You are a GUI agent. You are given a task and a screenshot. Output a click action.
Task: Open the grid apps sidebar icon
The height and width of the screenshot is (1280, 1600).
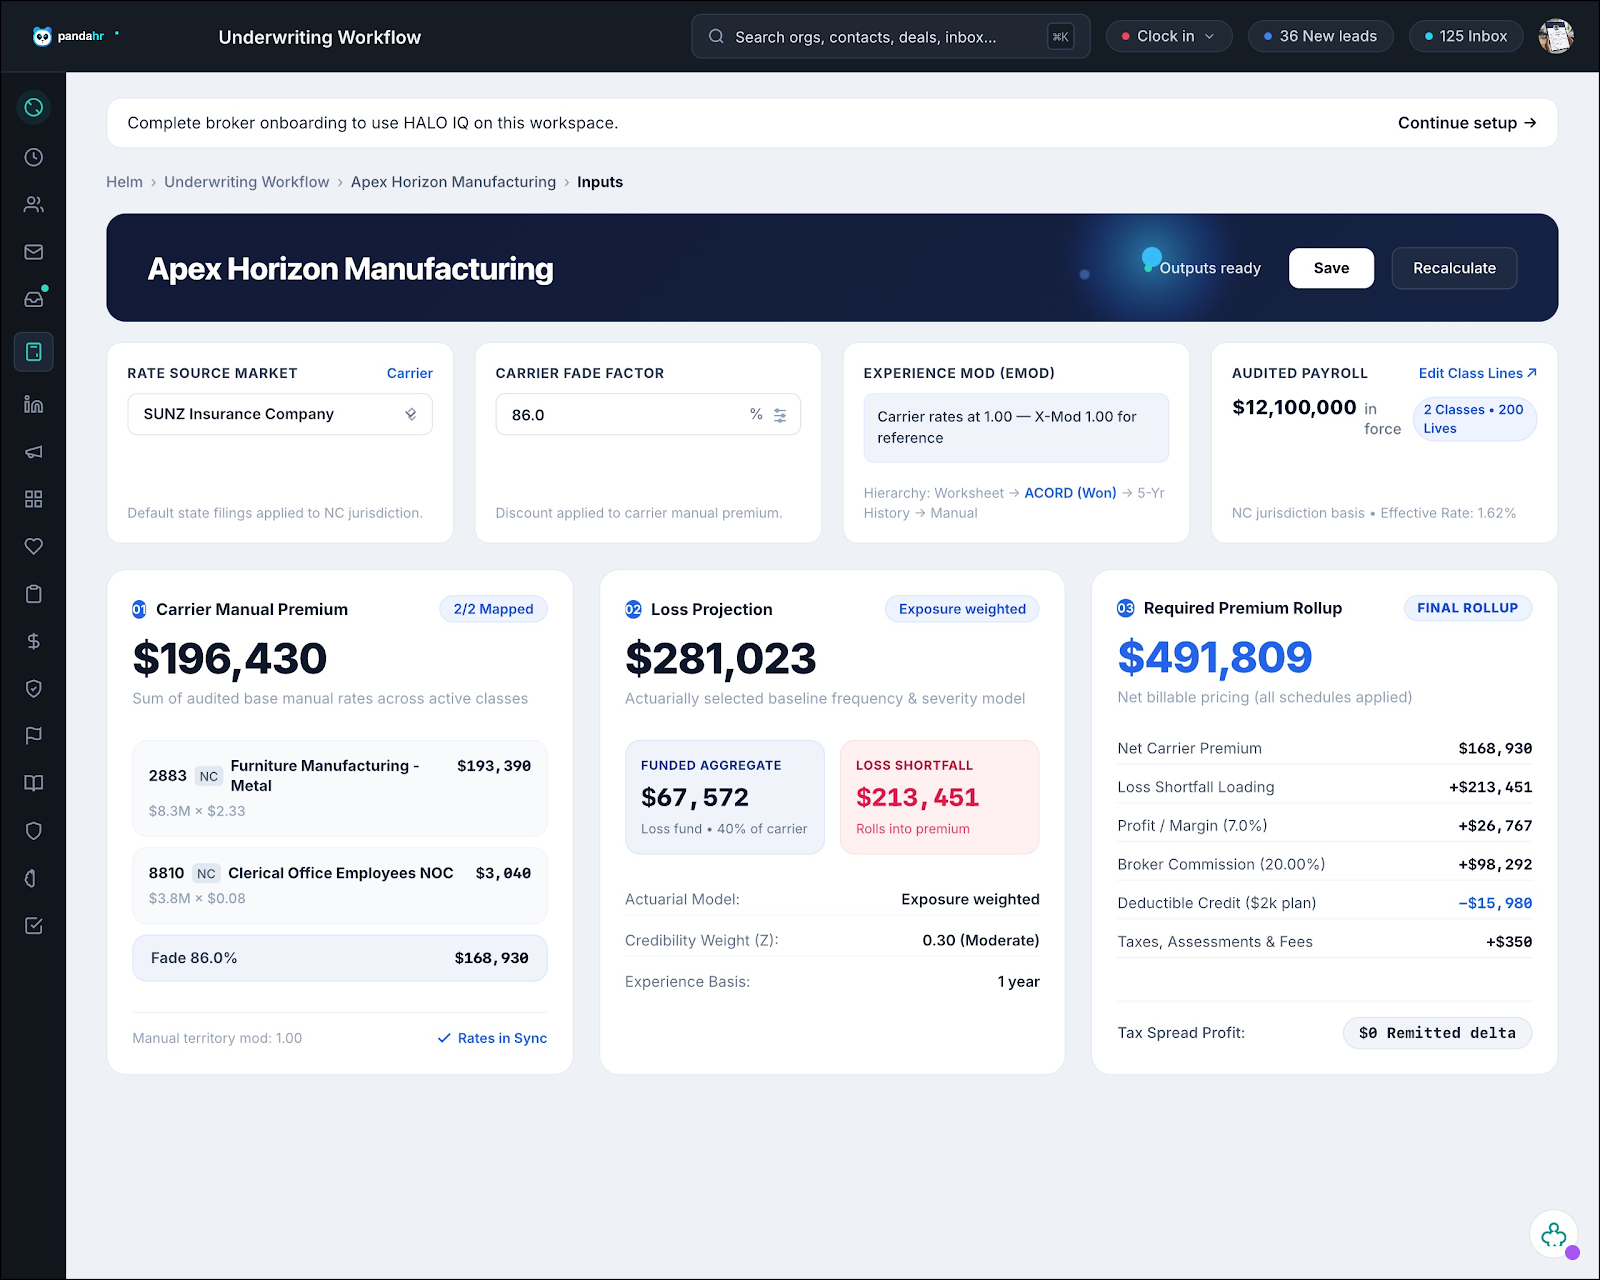[34, 499]
